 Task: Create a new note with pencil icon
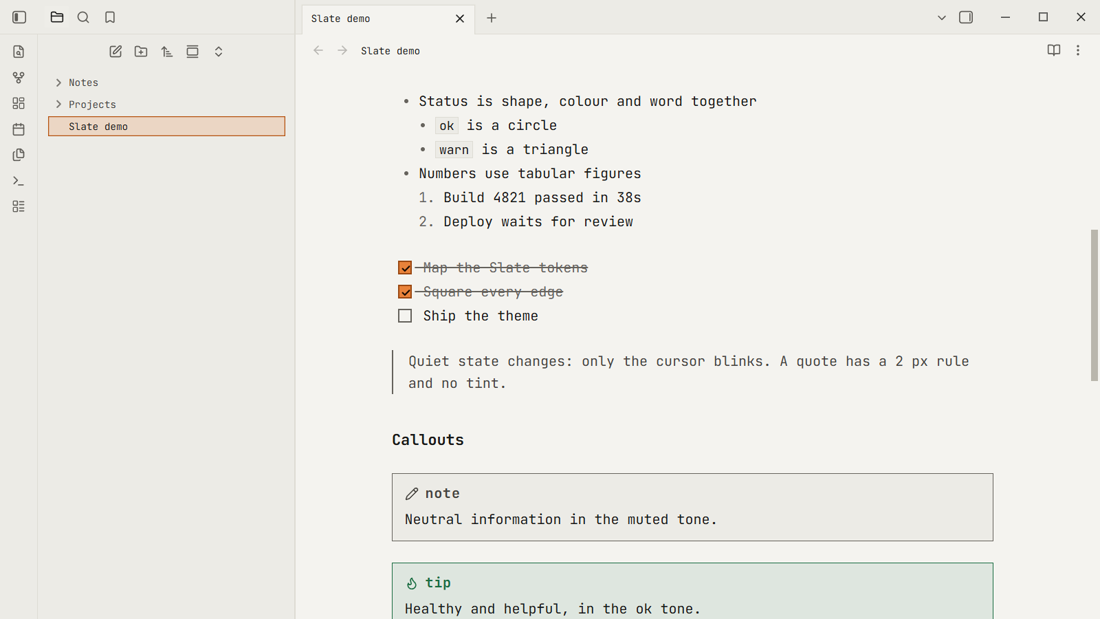tap(116, 51)
